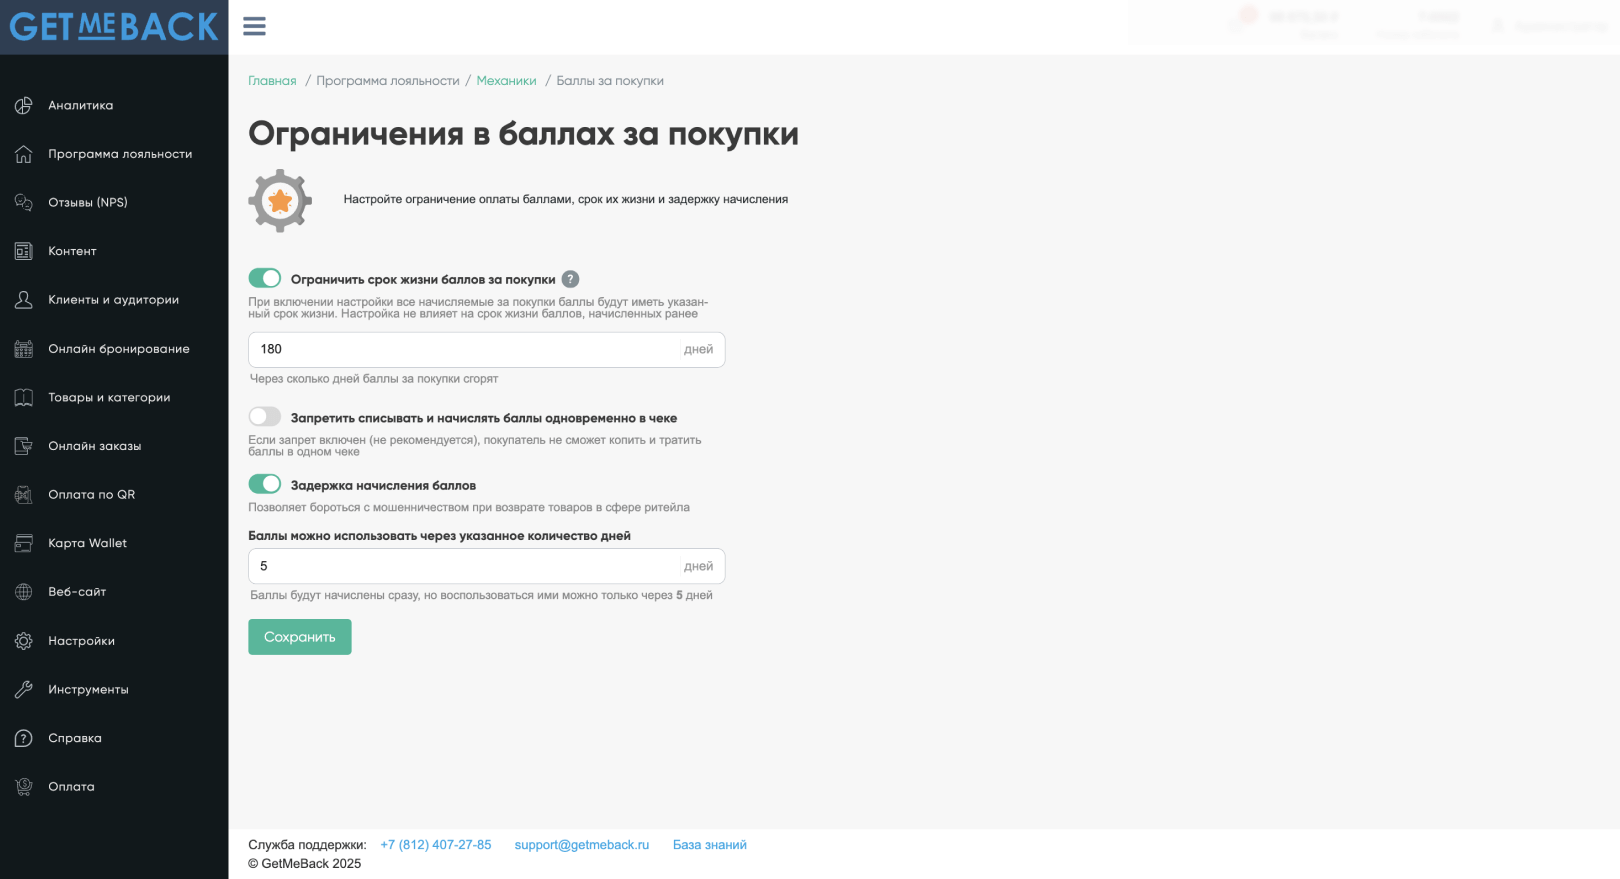Click hint Через сколько дней баллы сгорят

tap(374, 379)
